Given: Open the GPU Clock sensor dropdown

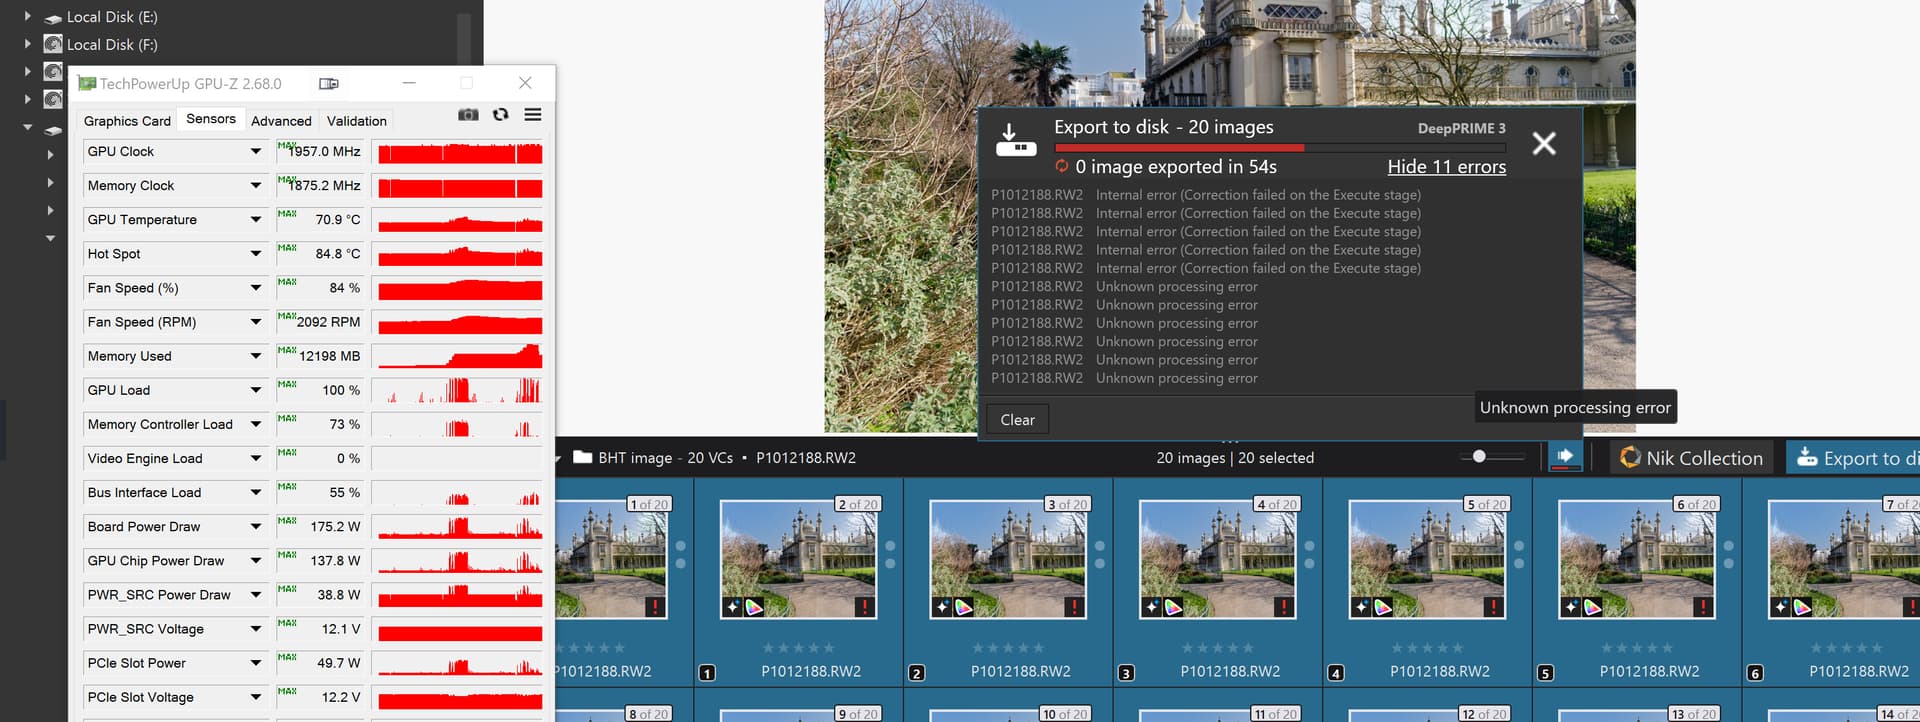Looking at the screenshot, I should click(256, 152).
